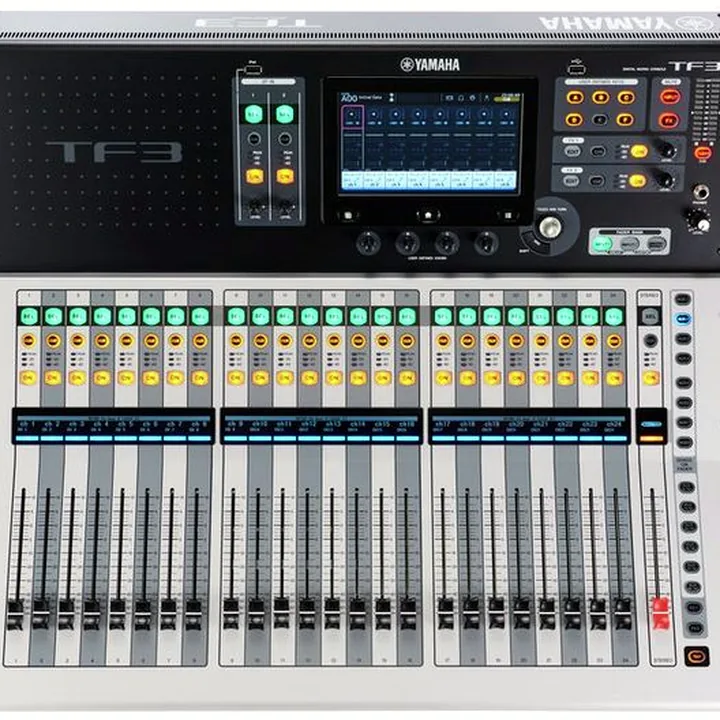Cue channel 12 with its orange CUE key
Image resolution: width=720 pixels, height=720 pixels.
point(309,341)
